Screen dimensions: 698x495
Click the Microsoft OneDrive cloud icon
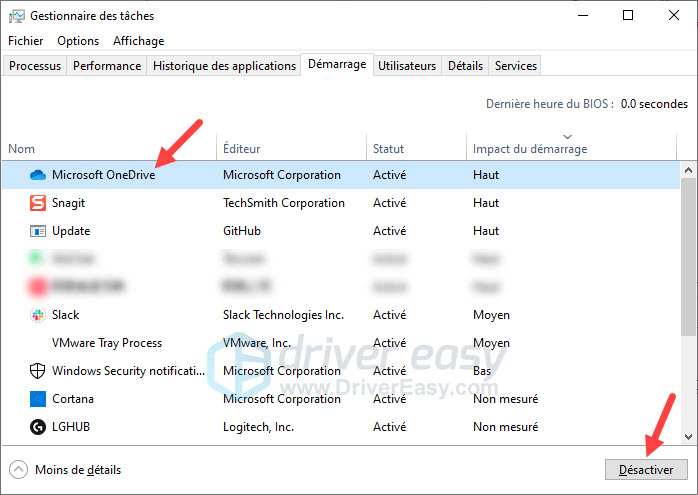38,175
